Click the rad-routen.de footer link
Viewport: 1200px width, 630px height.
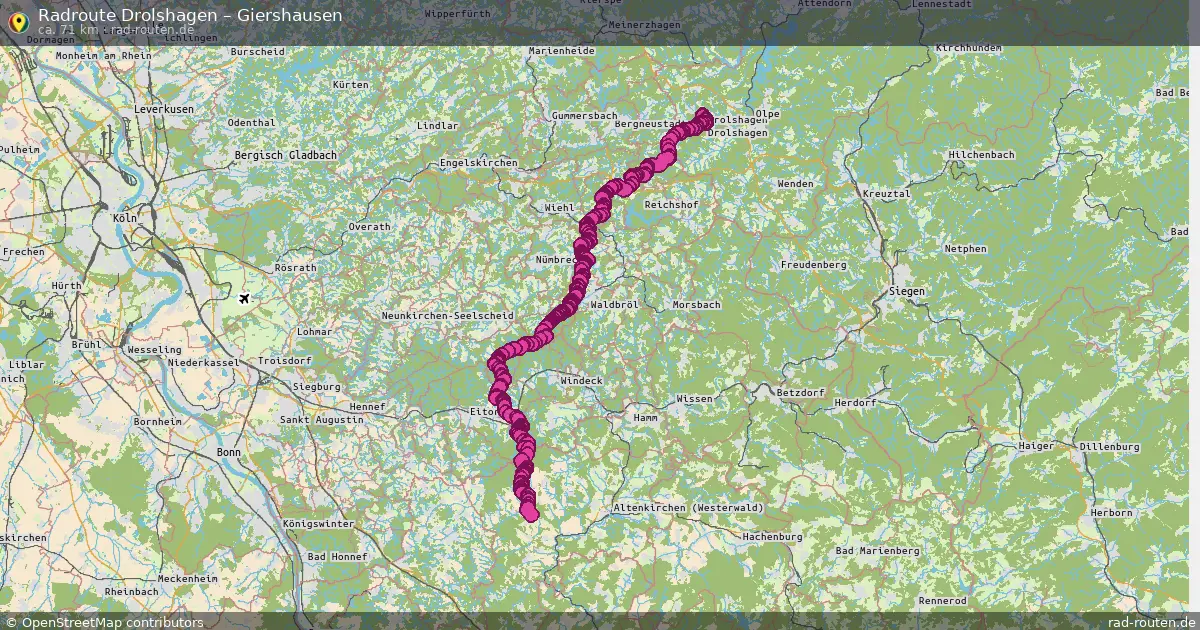pyautogui.click(x=1152, y=622)
